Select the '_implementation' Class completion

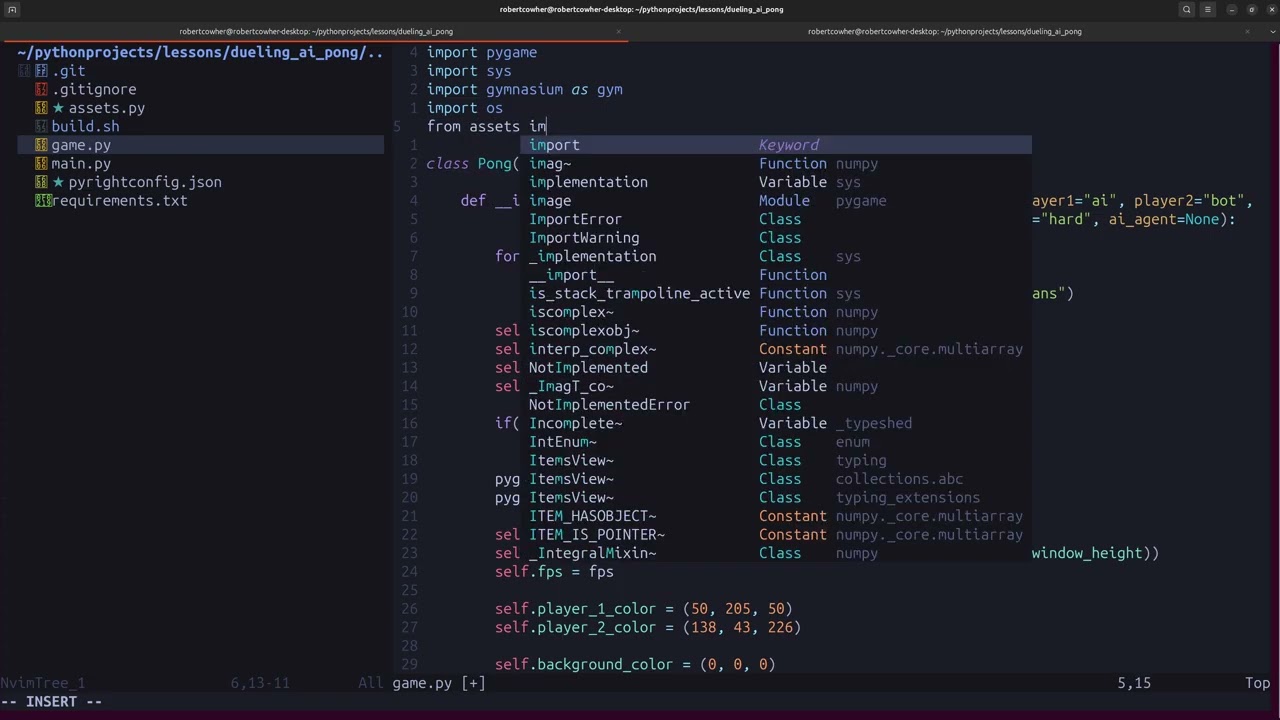(x=775, y=256)
